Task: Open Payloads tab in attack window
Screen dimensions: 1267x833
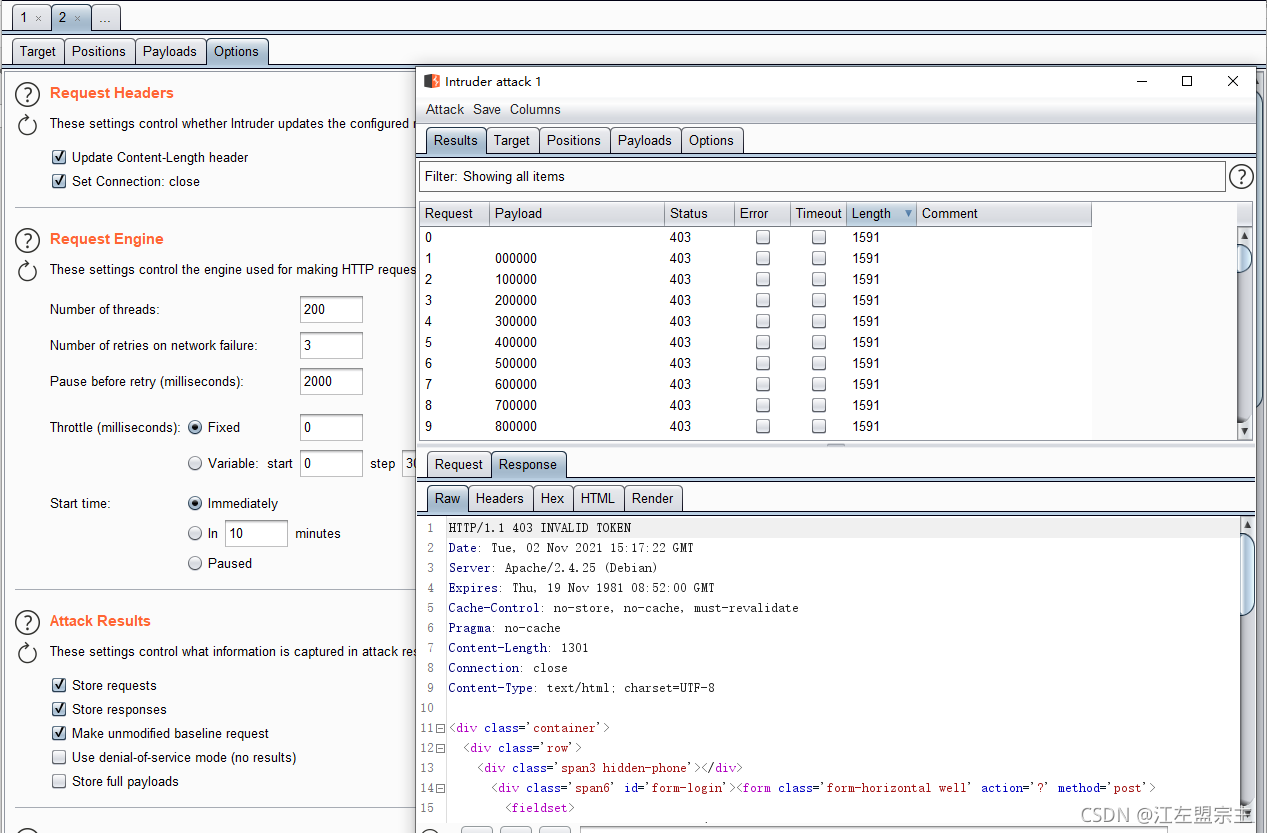Action: pos(645,141)
